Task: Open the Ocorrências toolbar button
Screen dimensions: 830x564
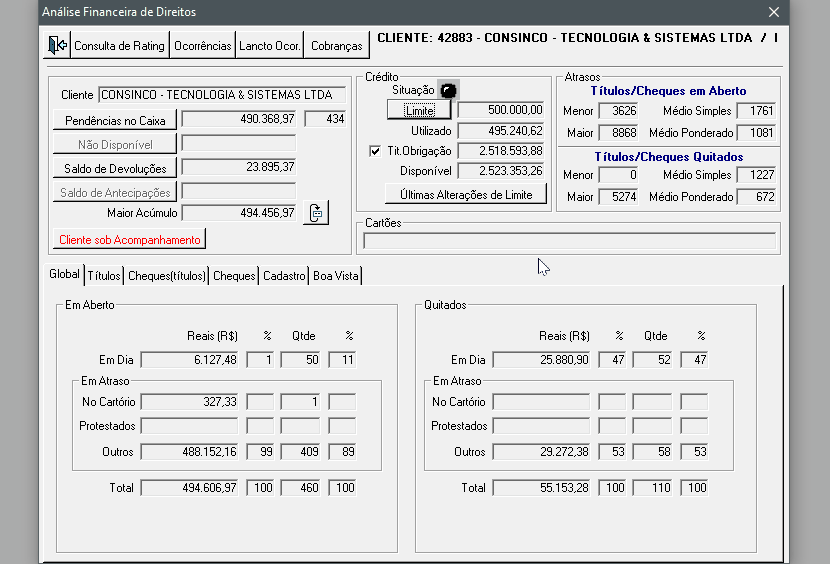Action: (x=203, y=46)
